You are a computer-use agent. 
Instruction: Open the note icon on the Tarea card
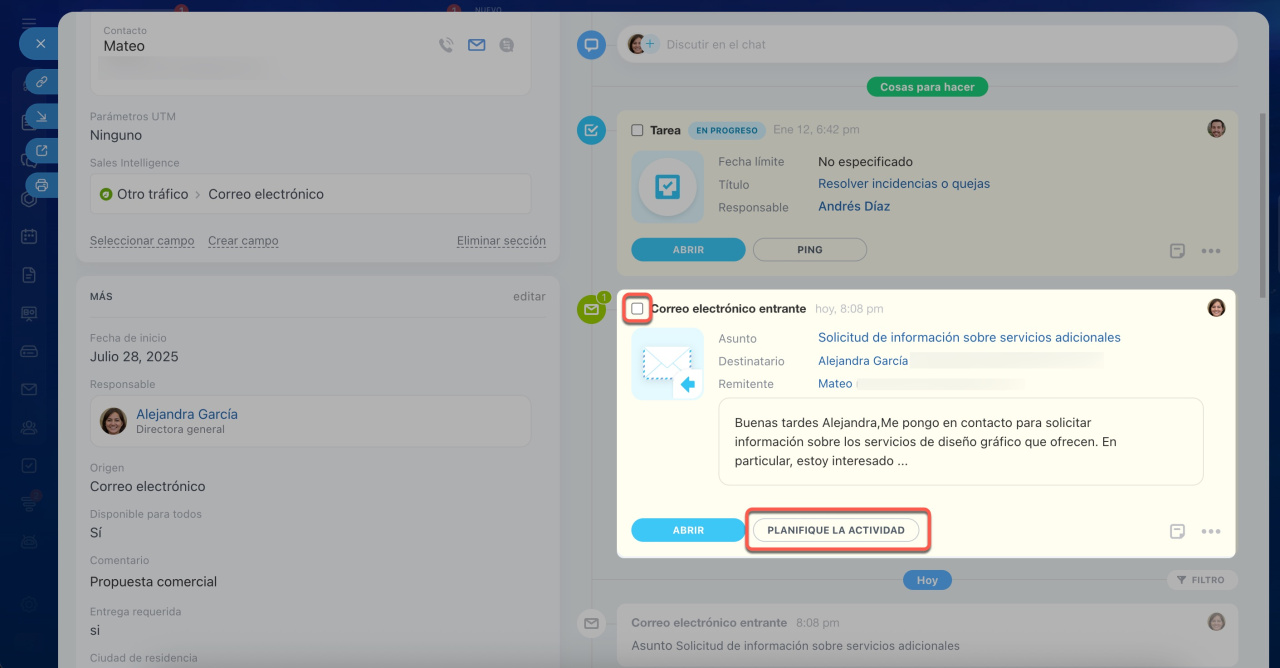(x=1178, y=251)
